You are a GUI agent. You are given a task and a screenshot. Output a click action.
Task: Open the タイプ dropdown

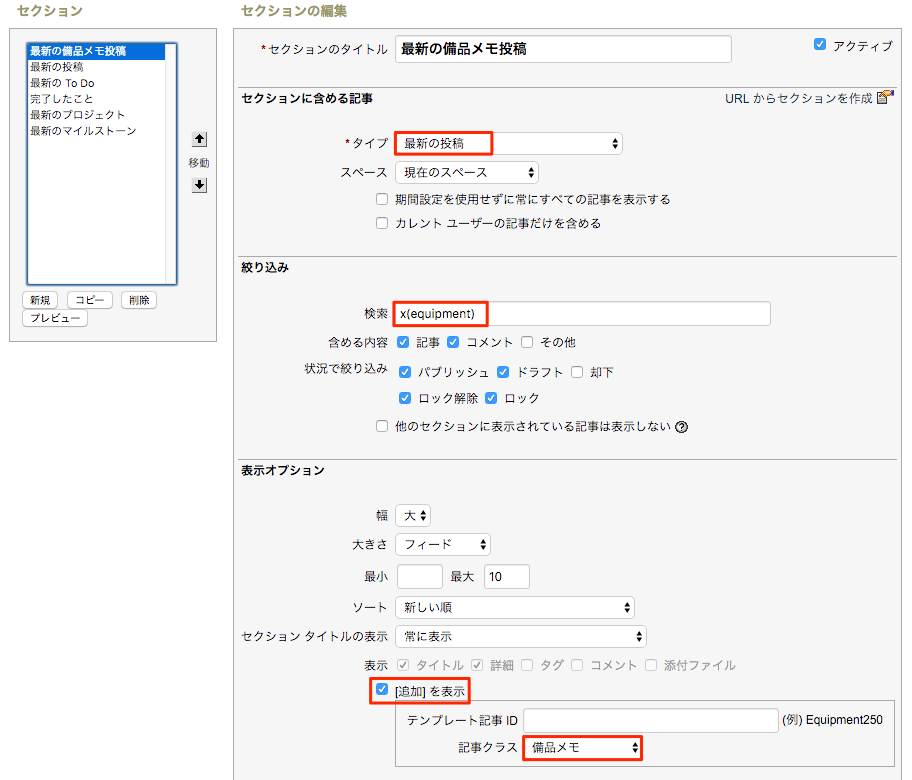507,143
